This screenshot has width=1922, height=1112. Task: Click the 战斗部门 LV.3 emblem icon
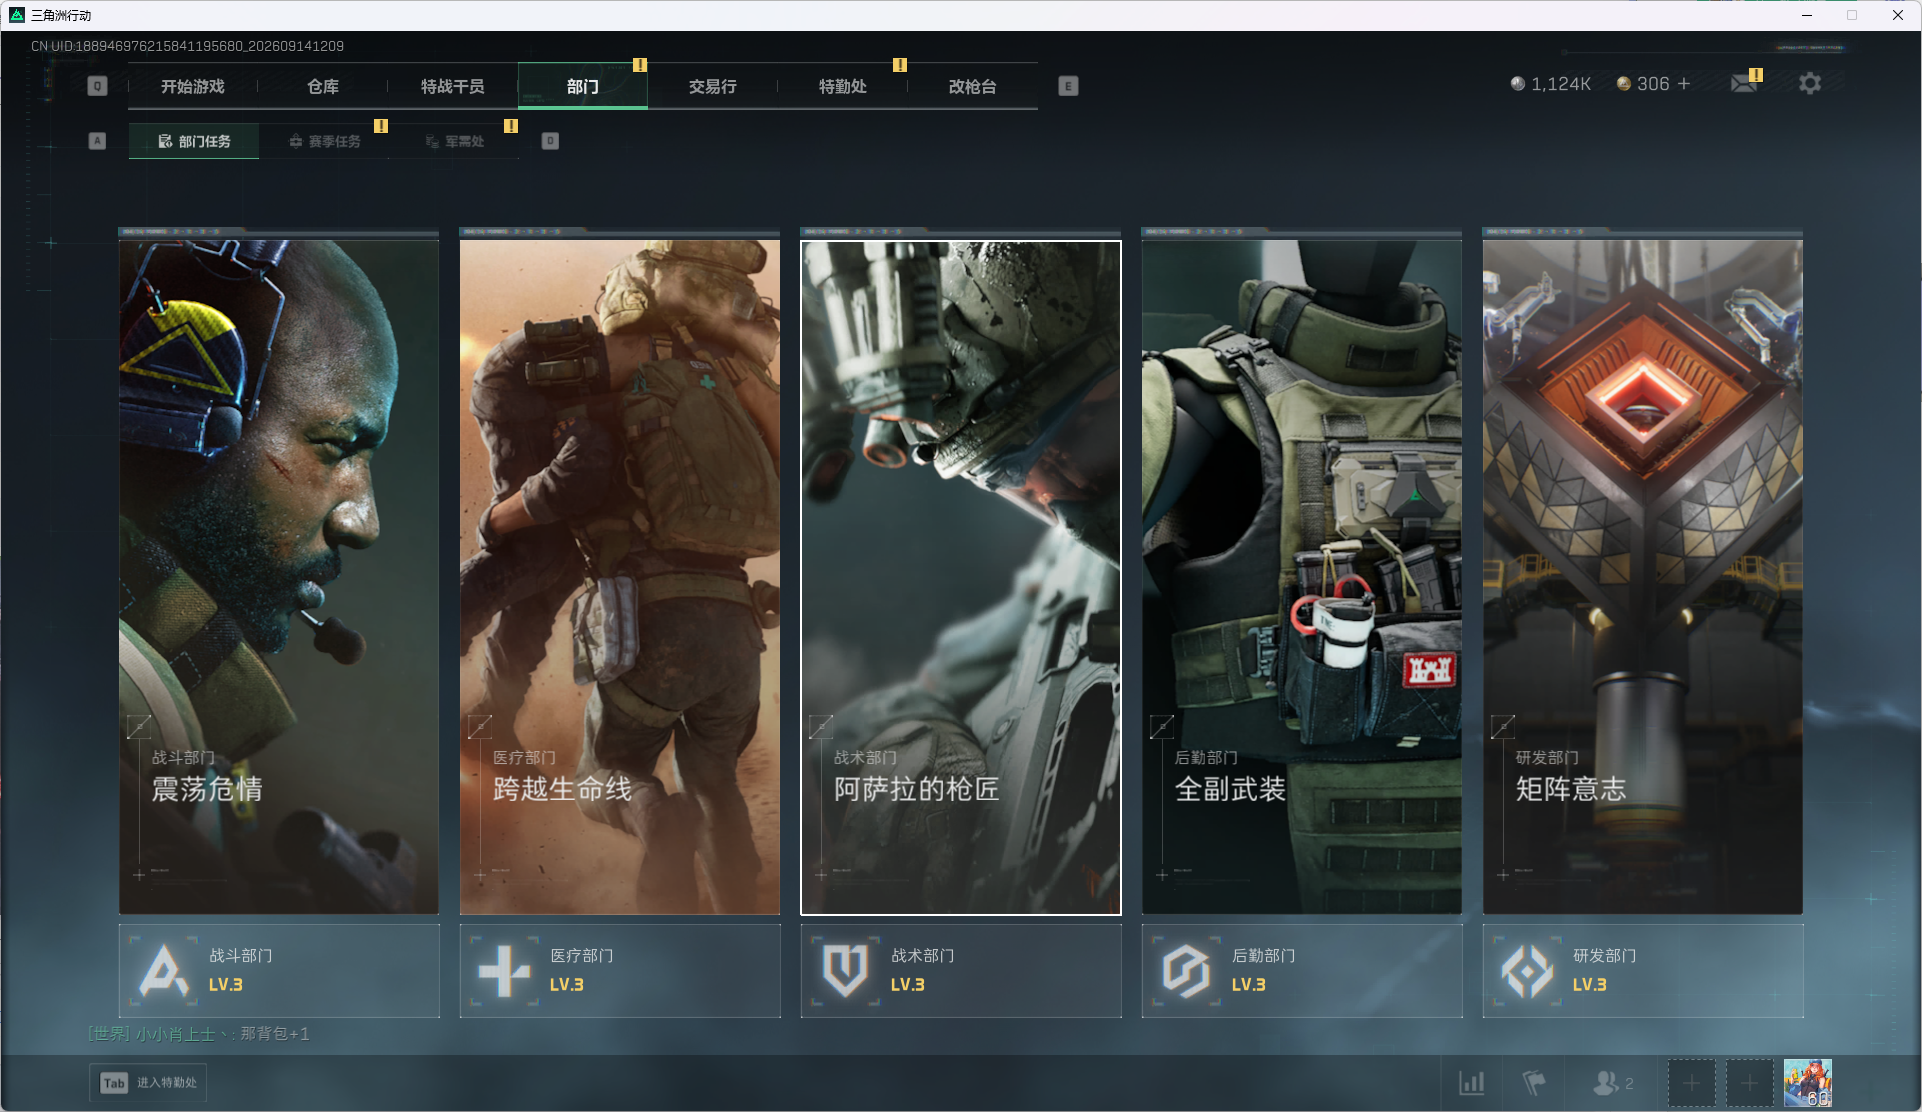[163, 970]
